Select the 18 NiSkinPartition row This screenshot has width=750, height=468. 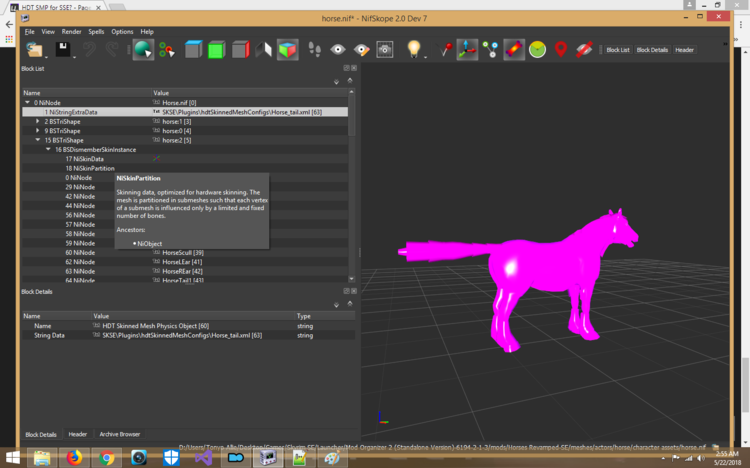pos(185,168)
